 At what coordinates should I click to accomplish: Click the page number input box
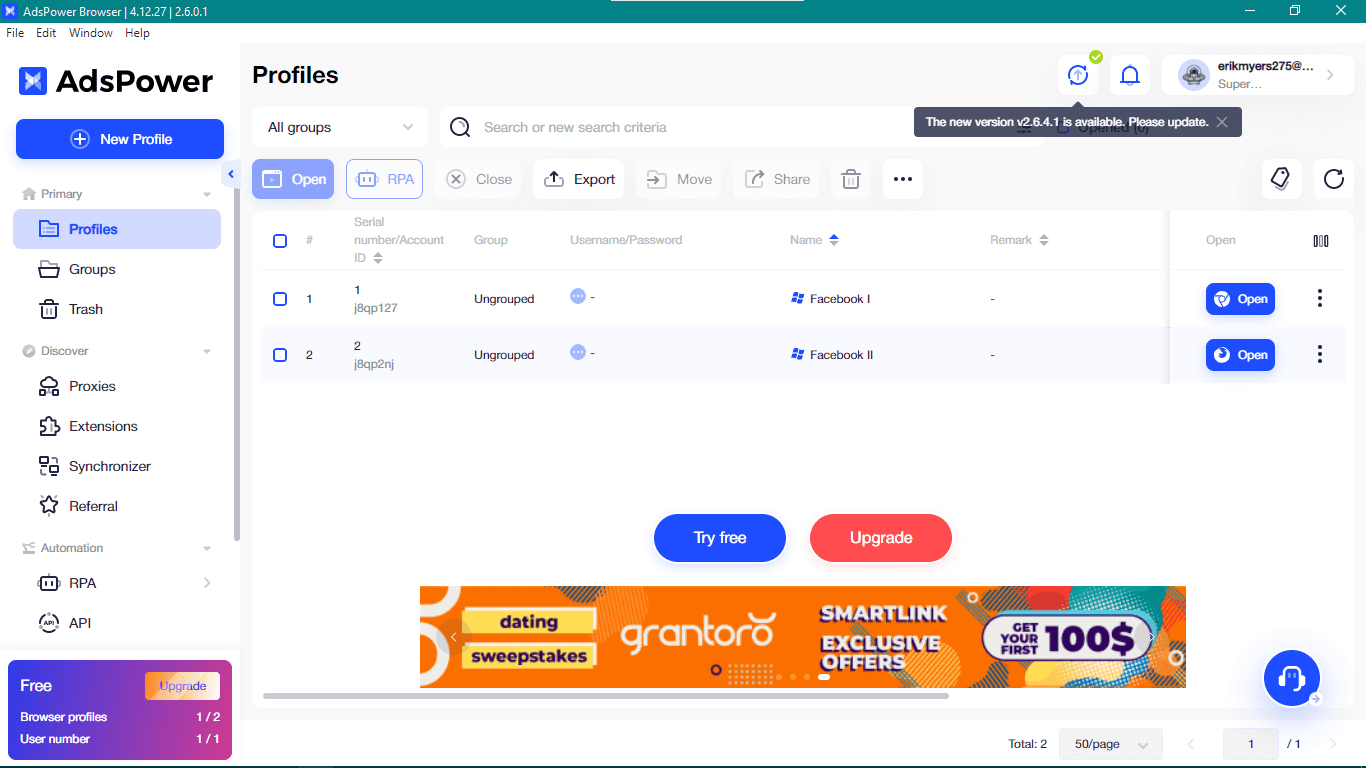tap(1251, 744)
